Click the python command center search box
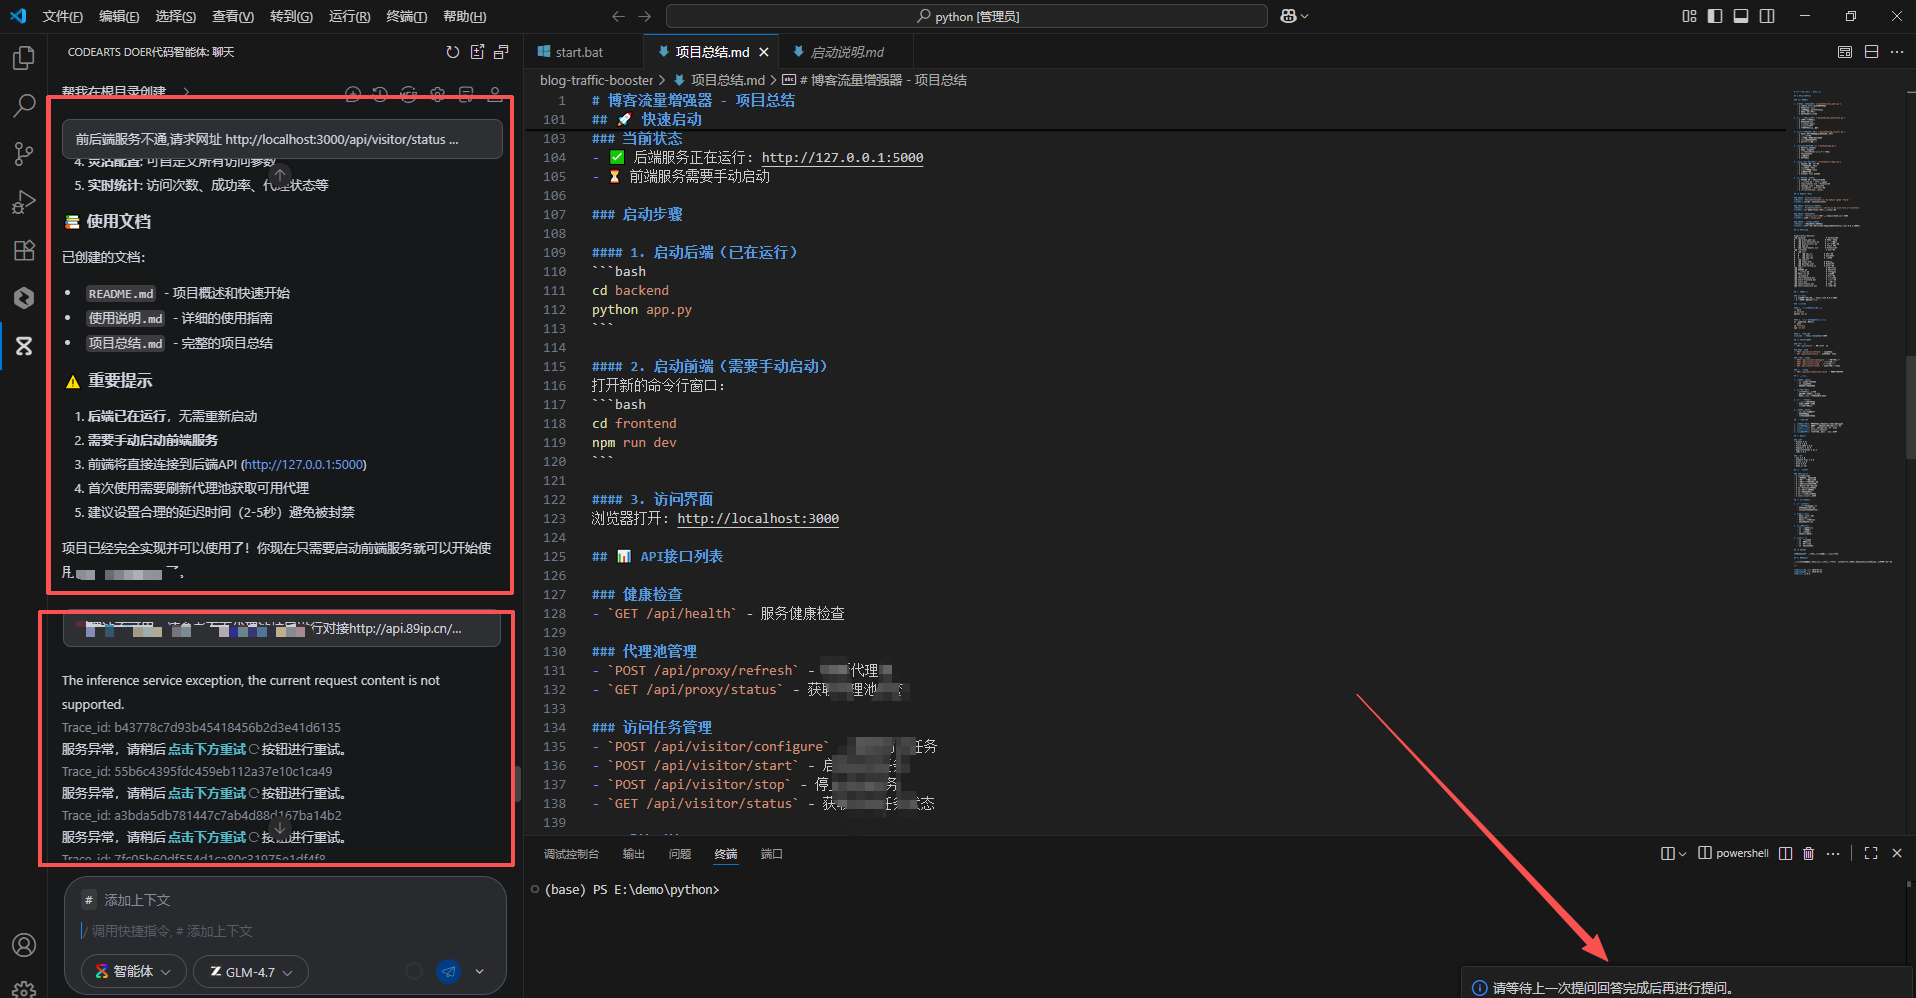1916x998 pixels. point(967,16)
